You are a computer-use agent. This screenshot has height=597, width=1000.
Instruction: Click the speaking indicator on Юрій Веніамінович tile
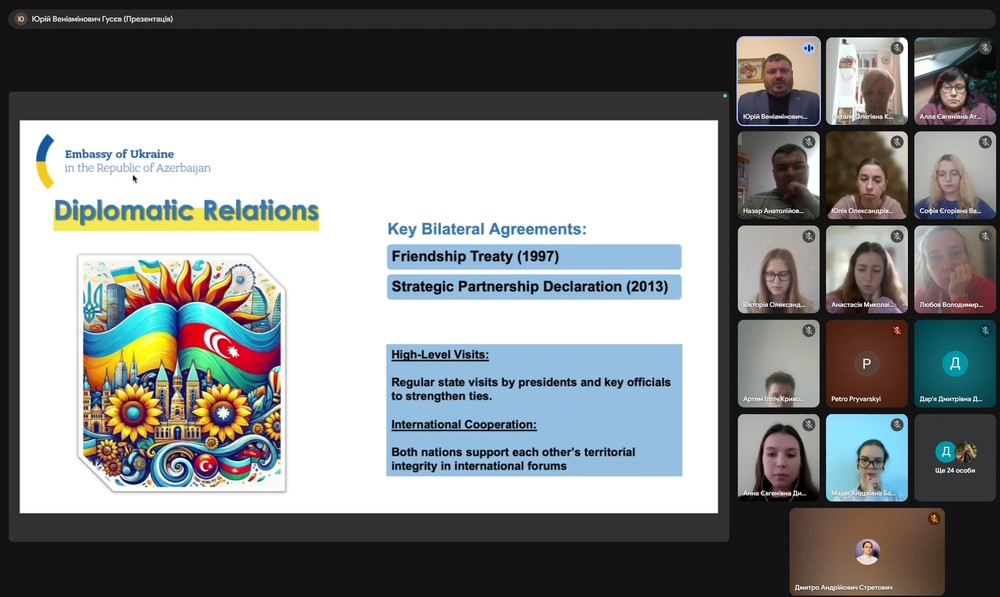pyautogui.click(x=808, y=48)
